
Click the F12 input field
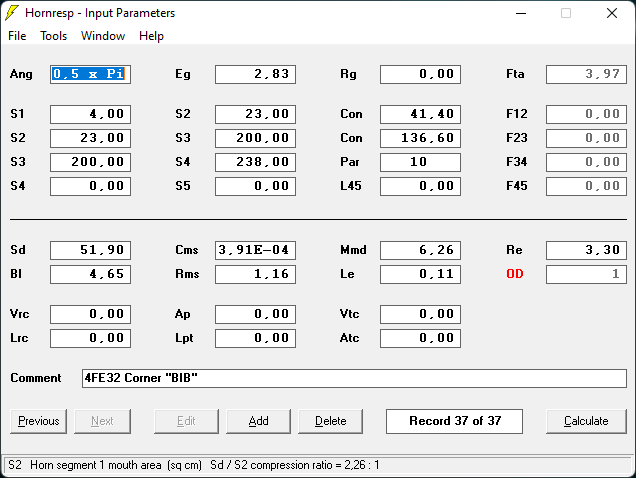586,114
